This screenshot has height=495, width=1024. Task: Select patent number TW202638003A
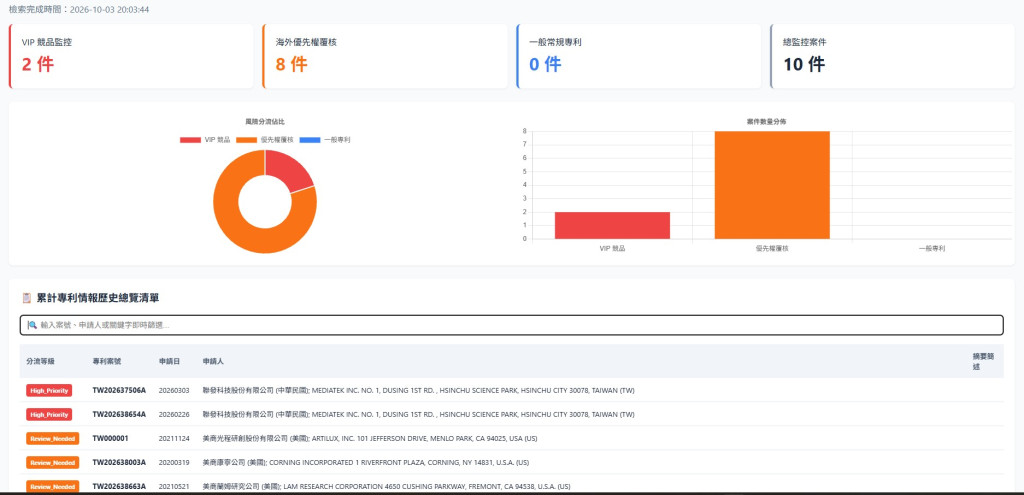[x=119, y=462]
